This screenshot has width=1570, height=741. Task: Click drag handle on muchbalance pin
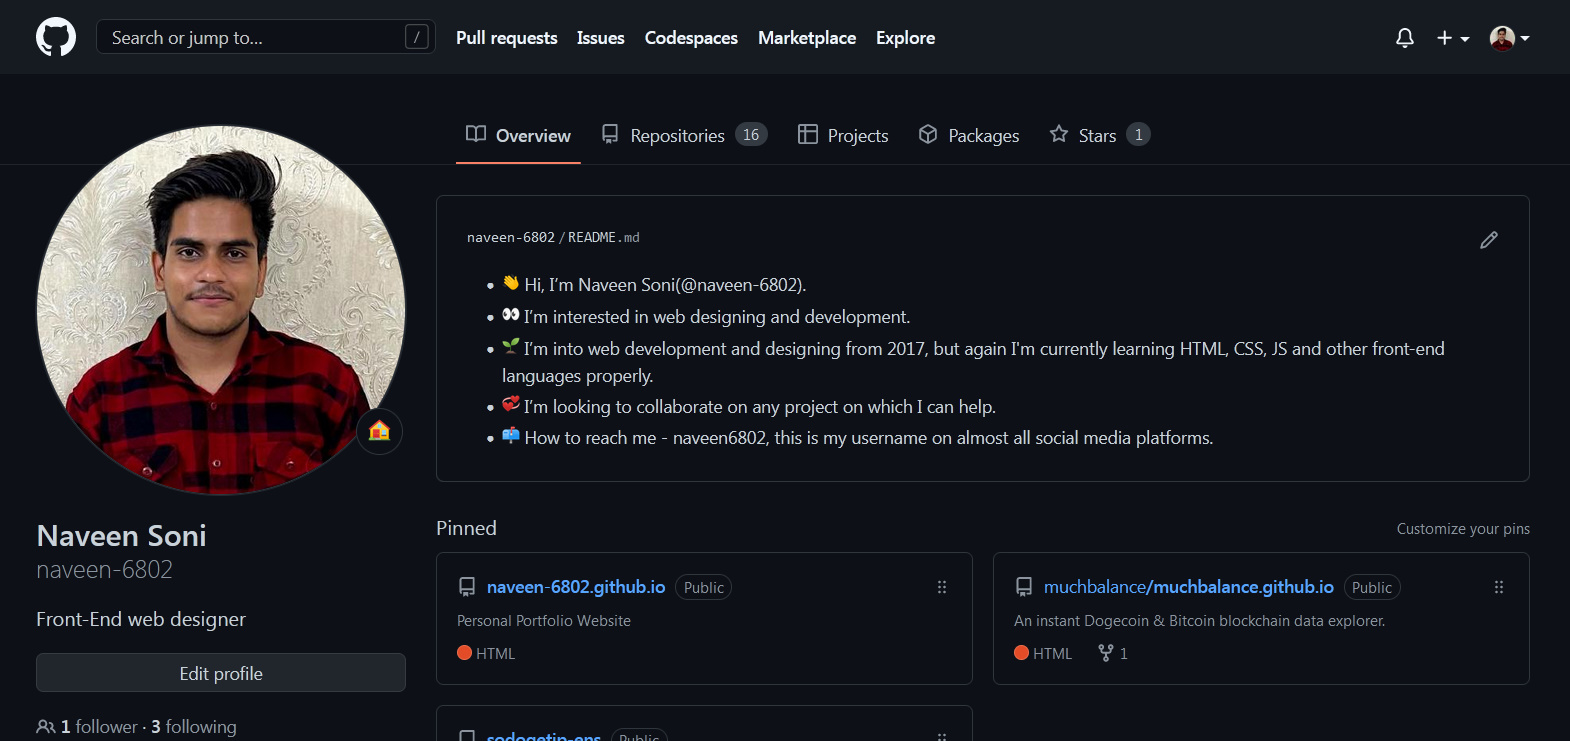(1499, 587)
